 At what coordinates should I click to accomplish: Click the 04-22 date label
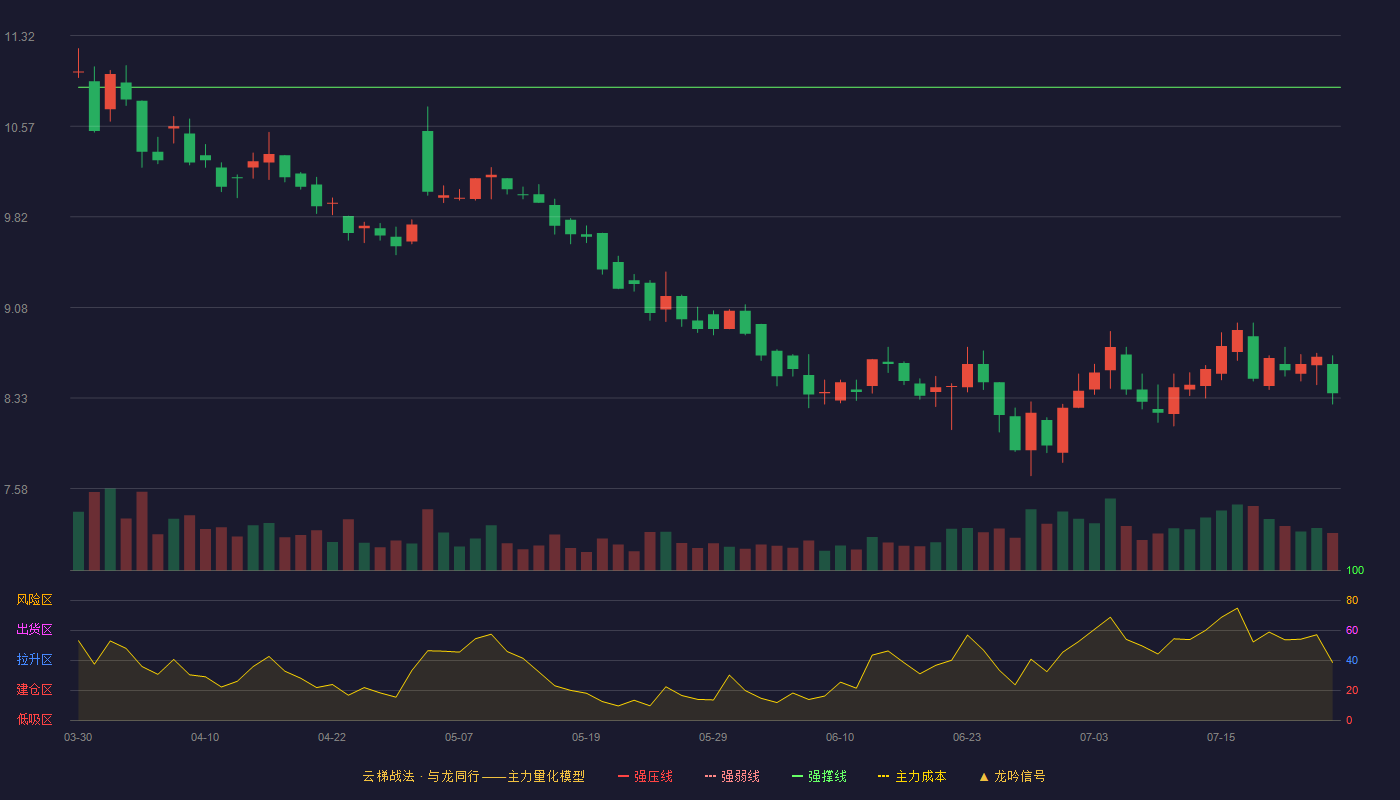[x=332, y=737]
